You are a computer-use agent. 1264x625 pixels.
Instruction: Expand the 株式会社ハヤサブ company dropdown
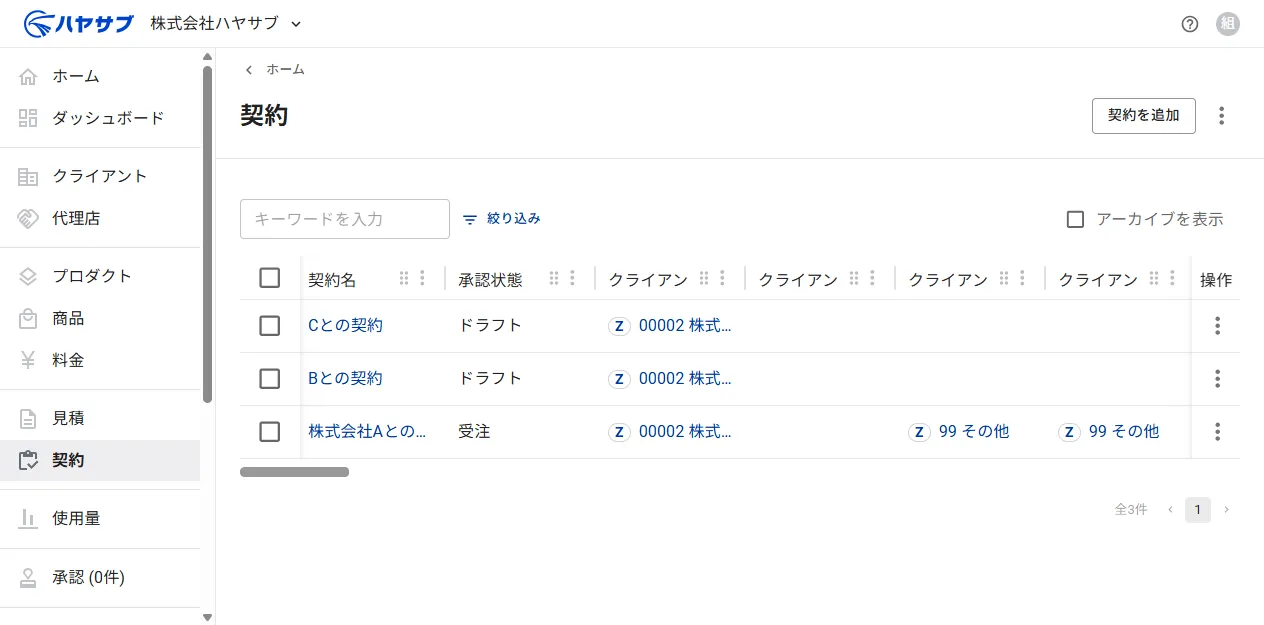[x=295, y=24]
